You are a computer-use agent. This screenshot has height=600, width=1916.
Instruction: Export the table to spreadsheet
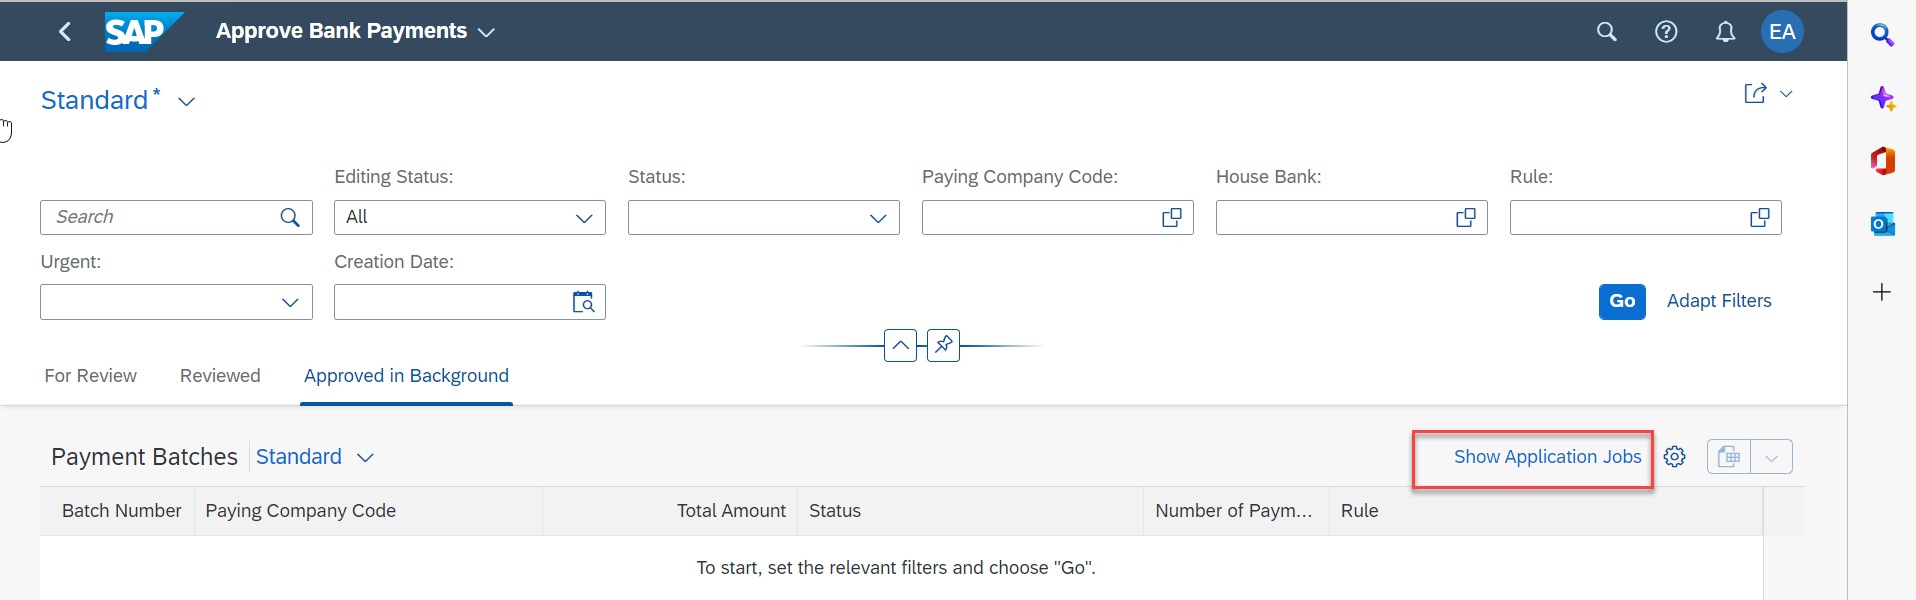[1729, 457]
